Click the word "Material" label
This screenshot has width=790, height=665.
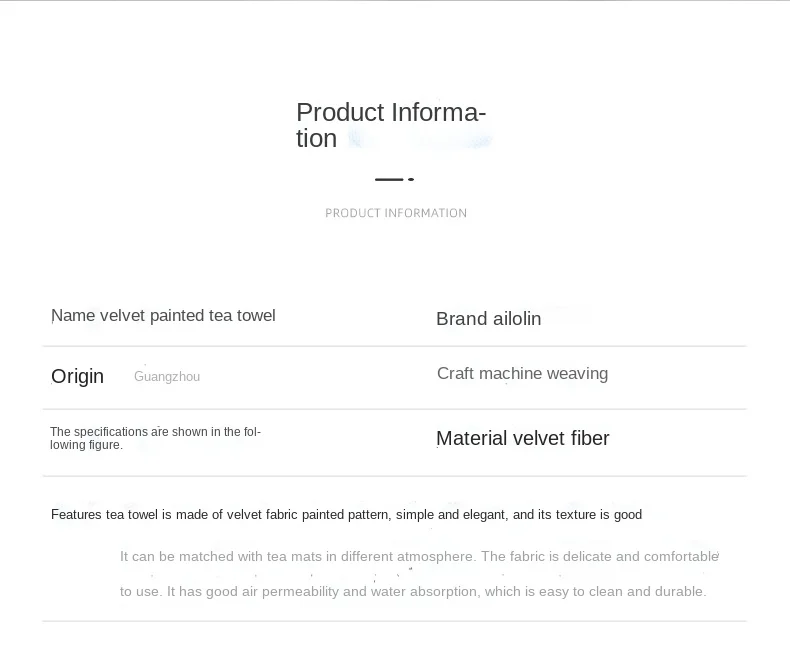click(x=473, y=438)
